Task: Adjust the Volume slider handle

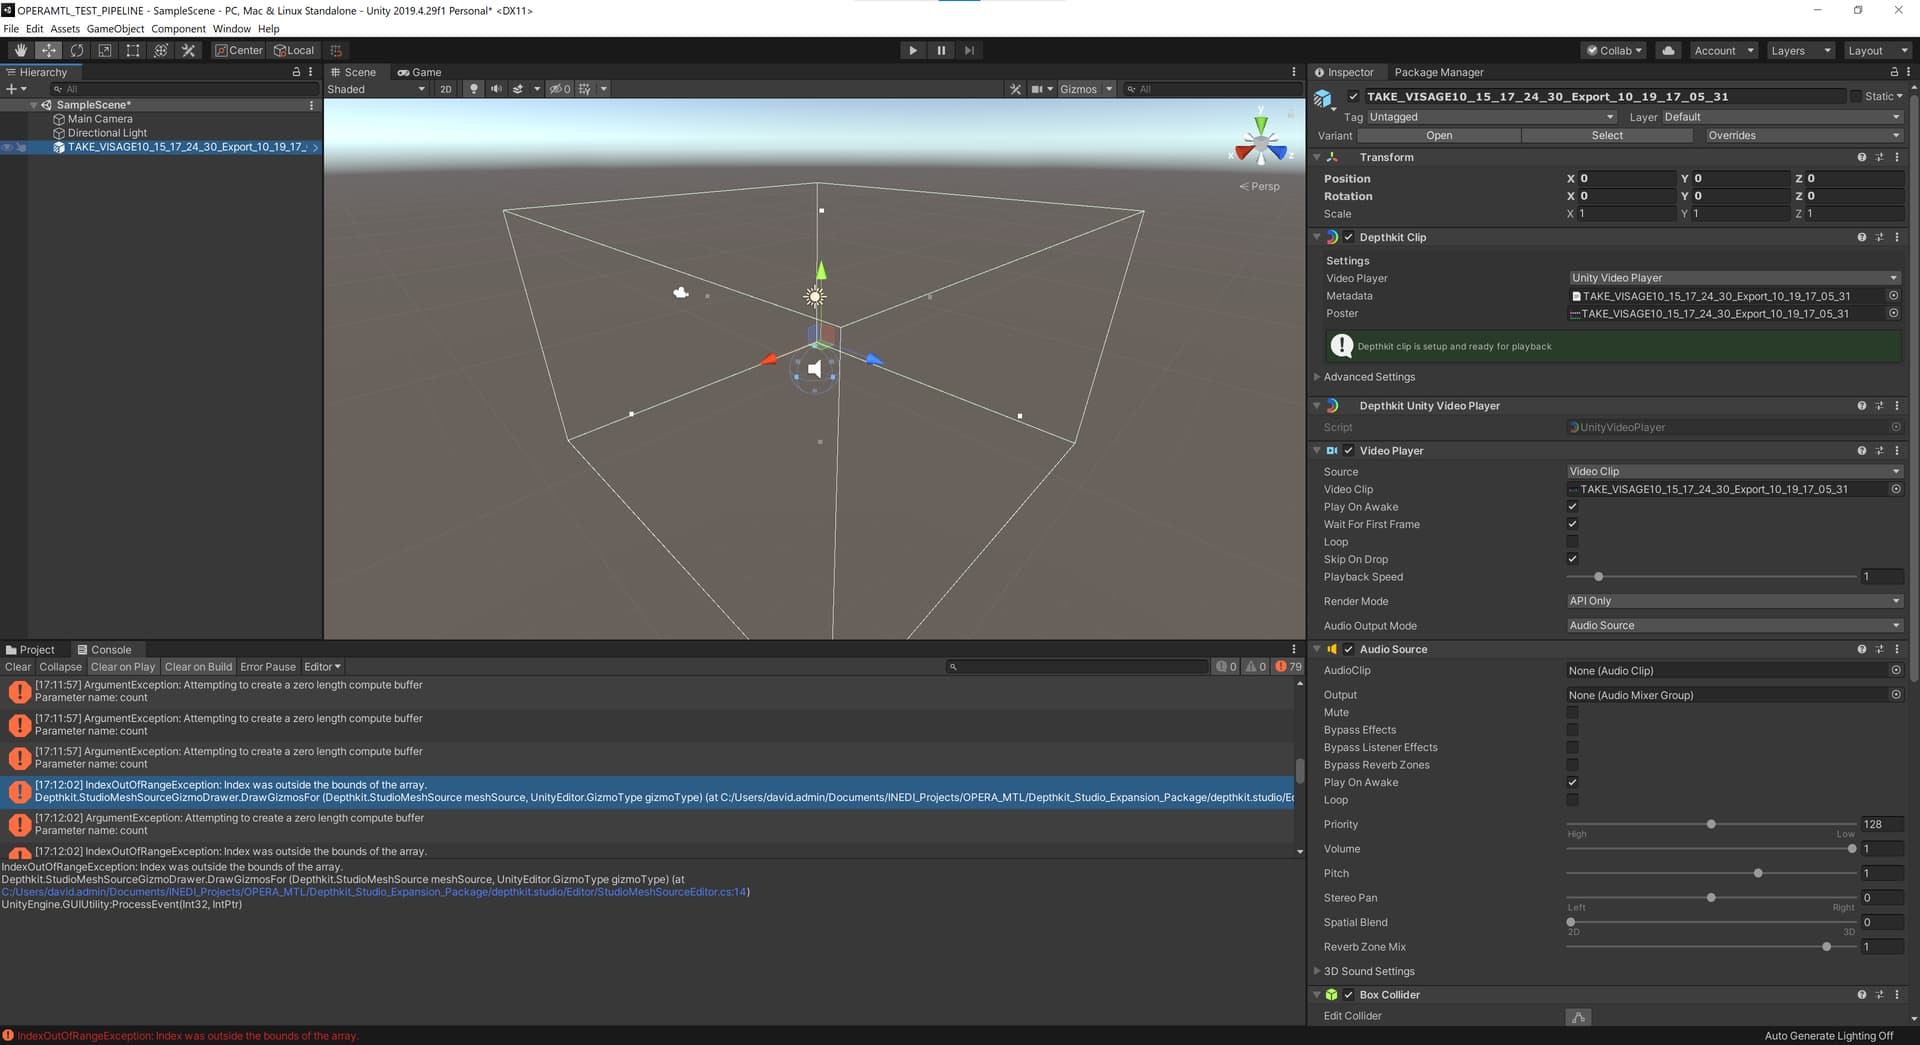Action: pos(1852,849)
